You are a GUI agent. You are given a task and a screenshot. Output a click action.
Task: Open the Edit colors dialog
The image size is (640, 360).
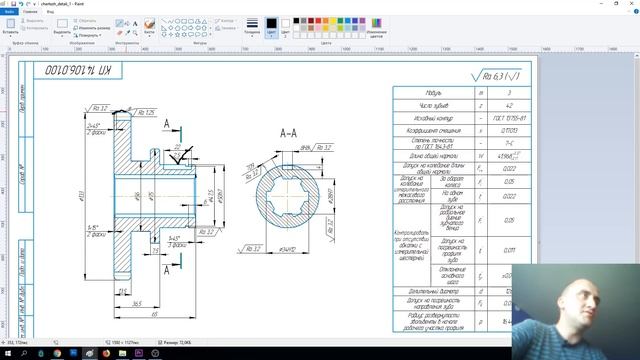376,28
